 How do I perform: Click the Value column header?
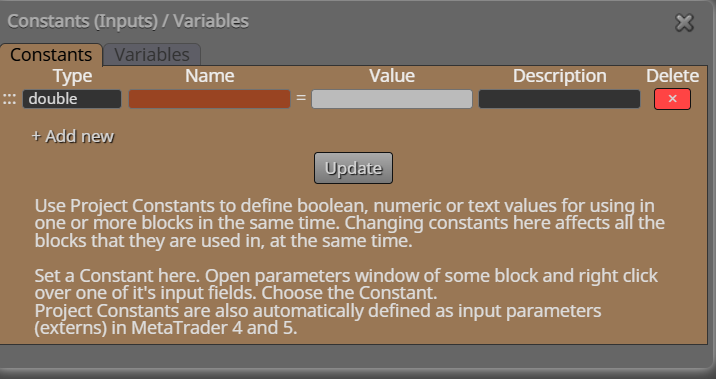pos(392,76)
